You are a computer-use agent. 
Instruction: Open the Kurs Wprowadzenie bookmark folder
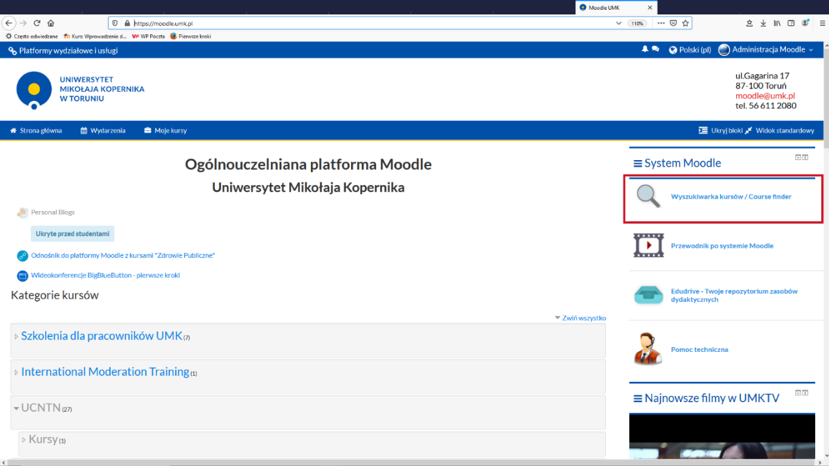95,36
